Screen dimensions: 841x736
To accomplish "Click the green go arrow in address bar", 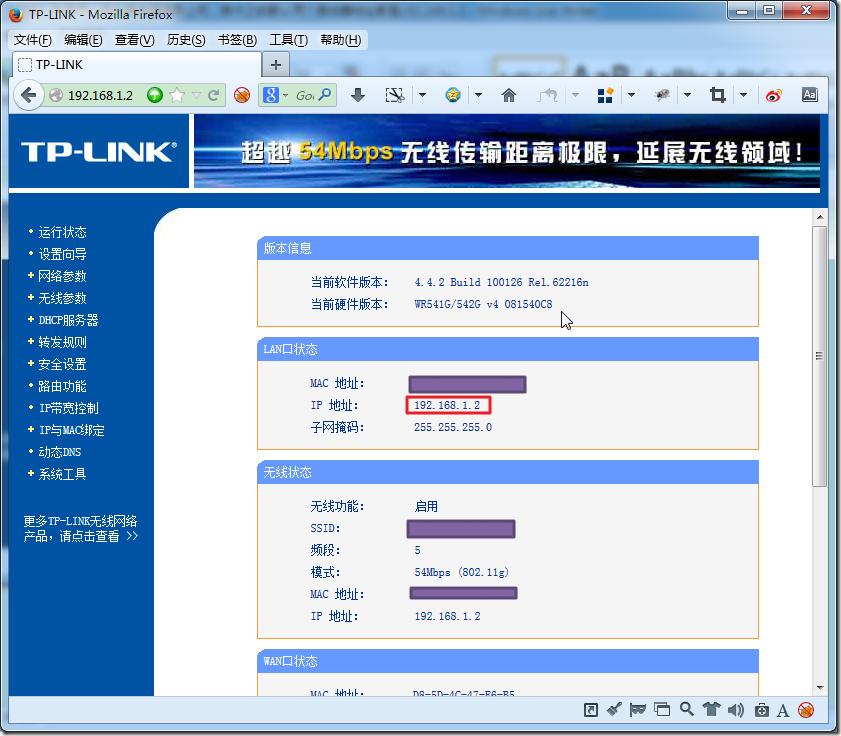I will [x=155, y=95].
